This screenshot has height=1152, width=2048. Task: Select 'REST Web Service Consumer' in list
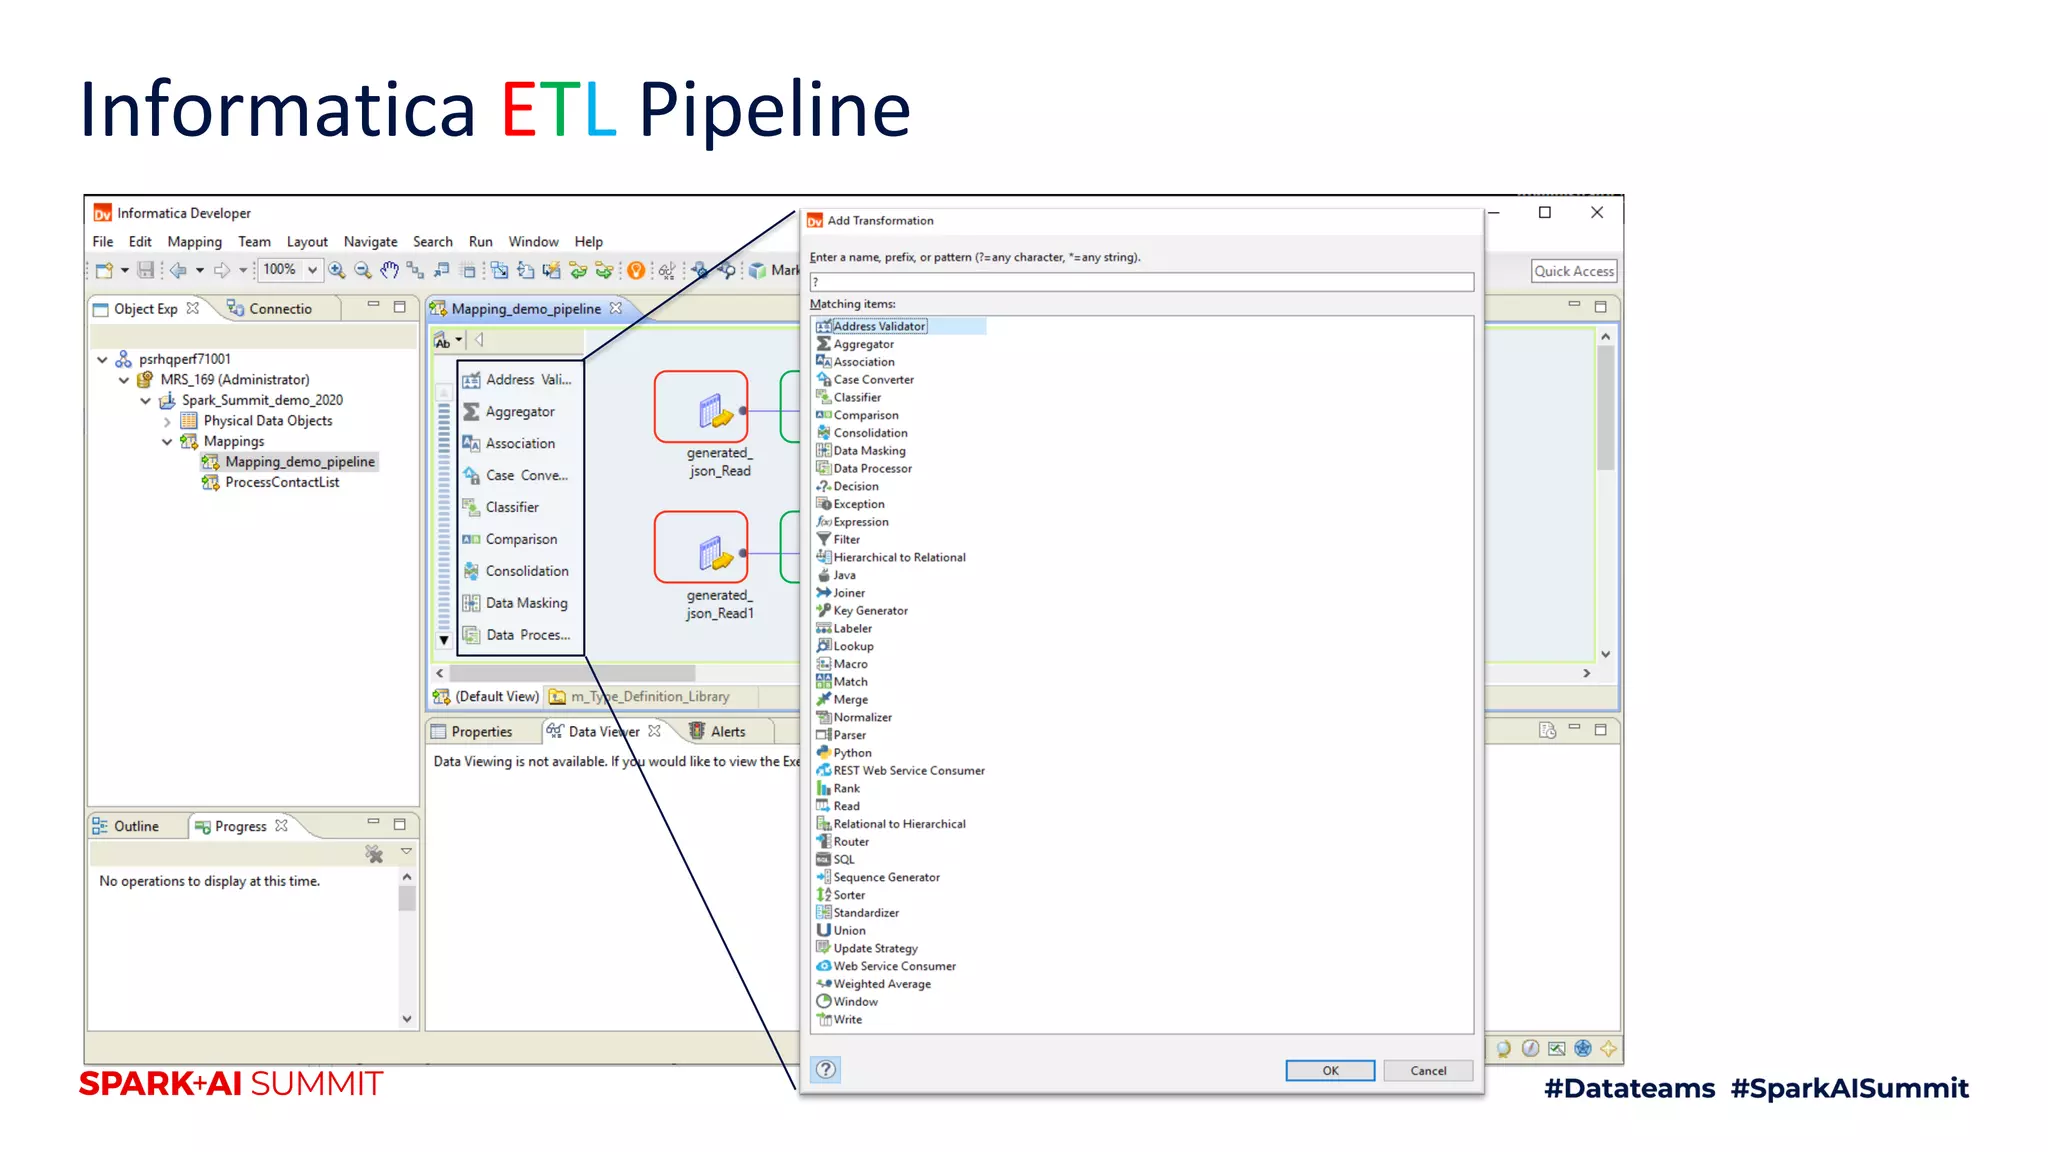pos(909,771)
